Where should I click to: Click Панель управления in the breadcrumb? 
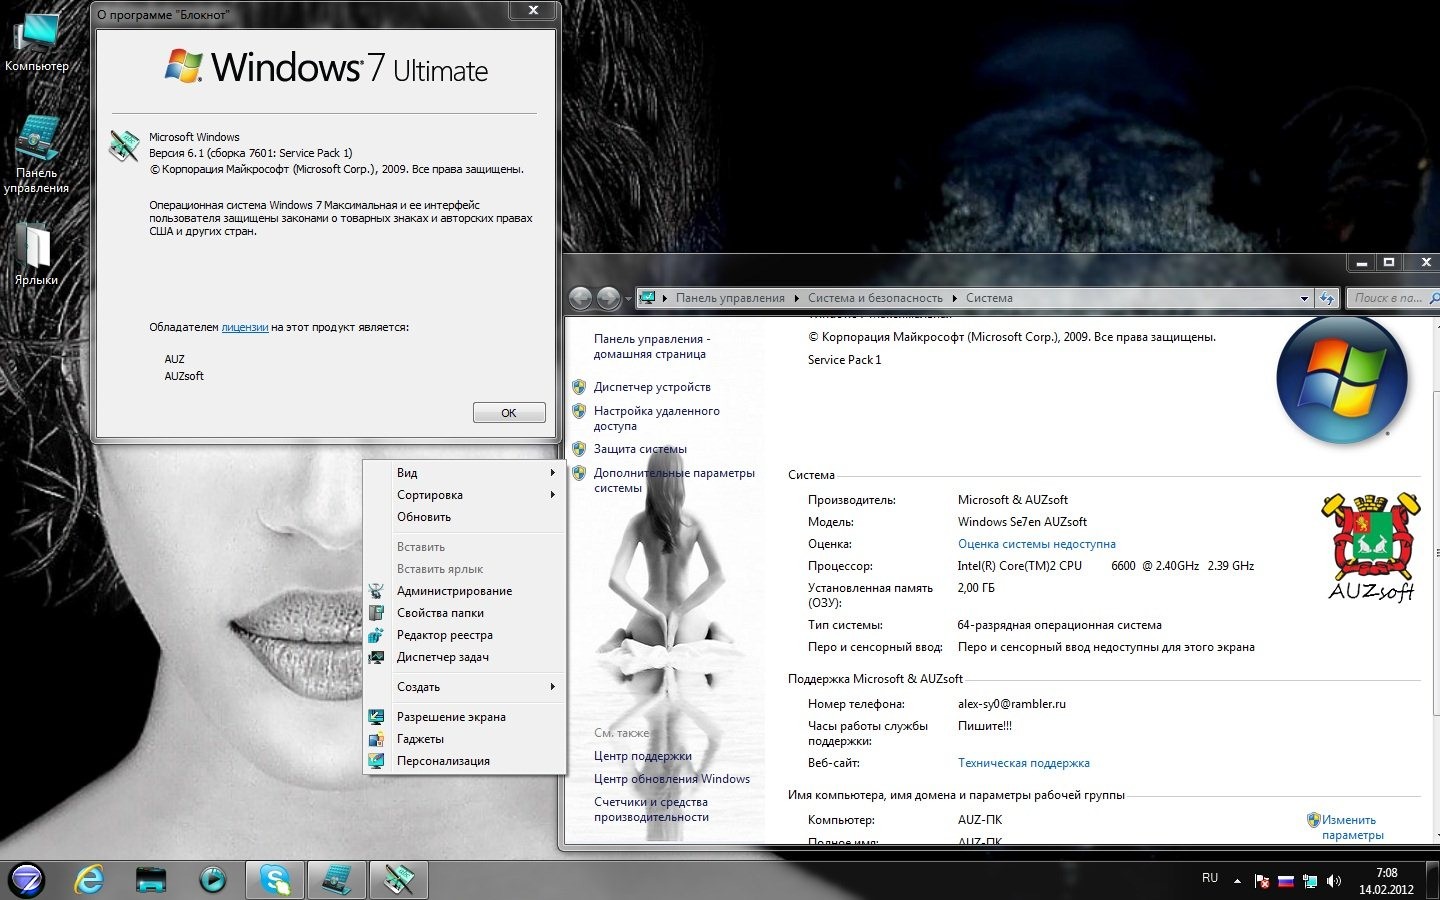point(730,298)
